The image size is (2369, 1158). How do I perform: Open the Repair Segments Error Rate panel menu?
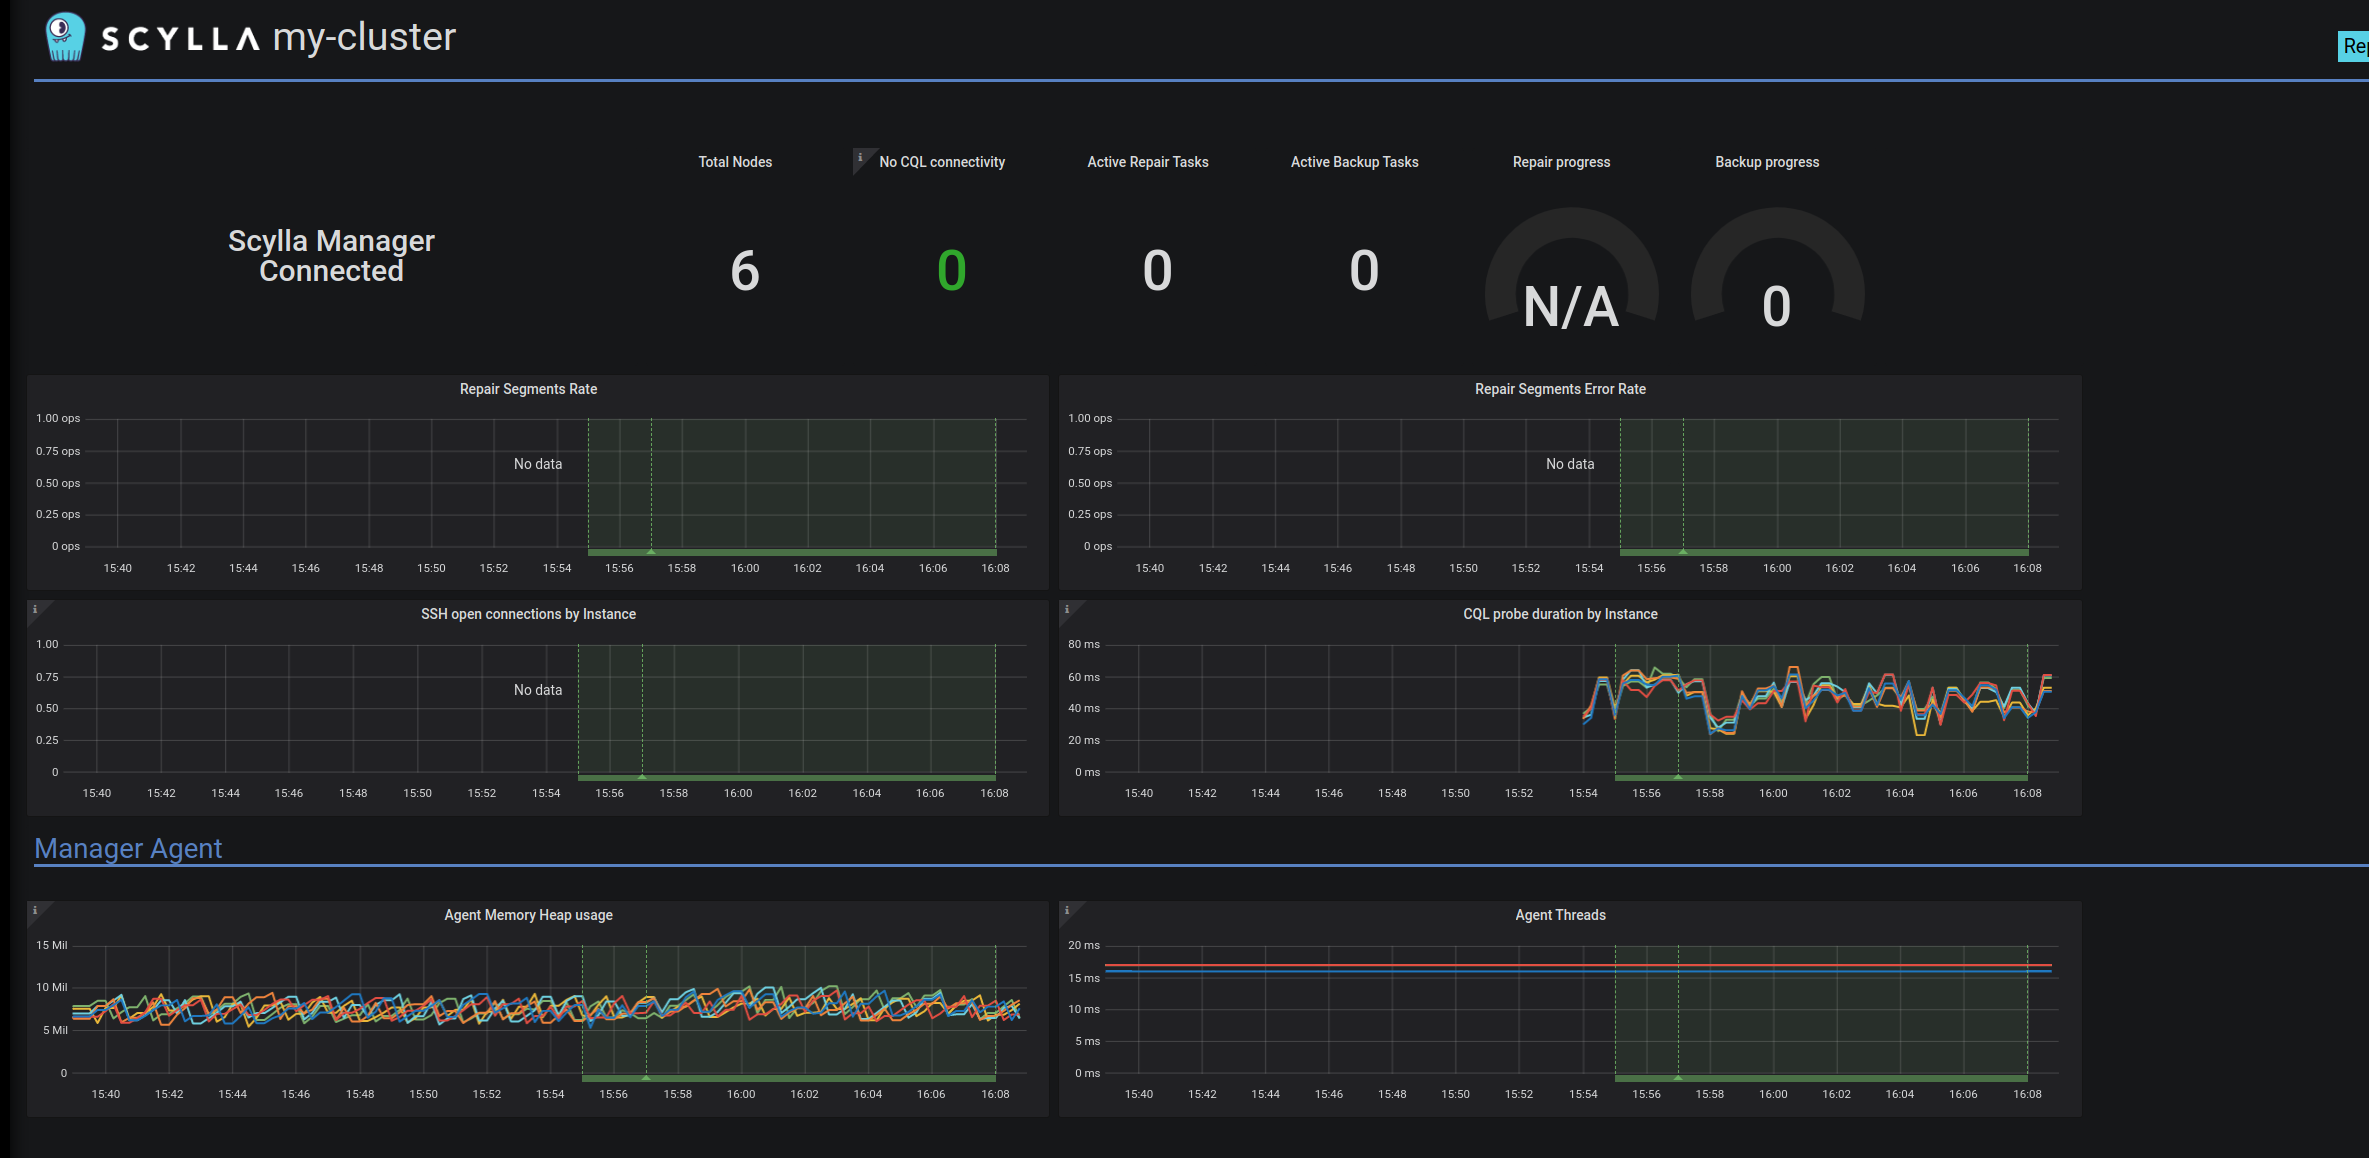(x=1559, y=389)
